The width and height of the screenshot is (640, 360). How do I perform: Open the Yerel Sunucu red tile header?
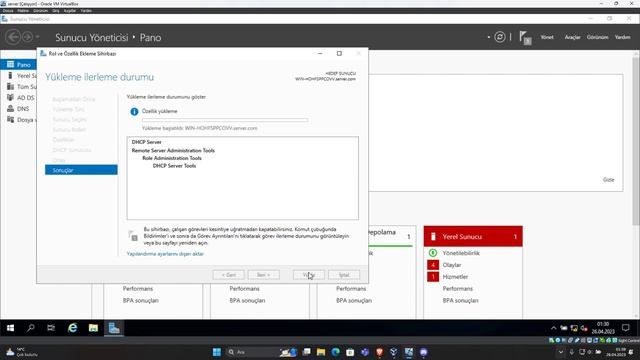click(x=473, y=236)
